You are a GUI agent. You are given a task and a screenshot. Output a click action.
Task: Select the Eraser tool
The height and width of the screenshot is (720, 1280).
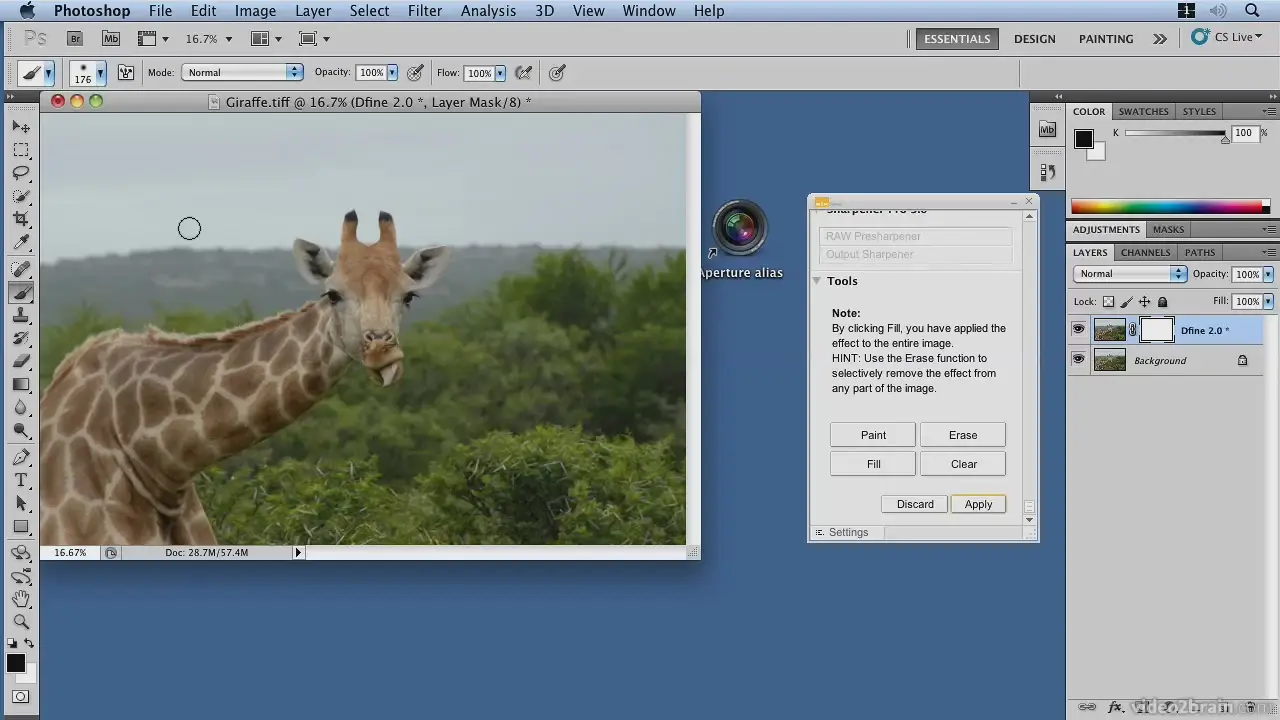point(21,361)
